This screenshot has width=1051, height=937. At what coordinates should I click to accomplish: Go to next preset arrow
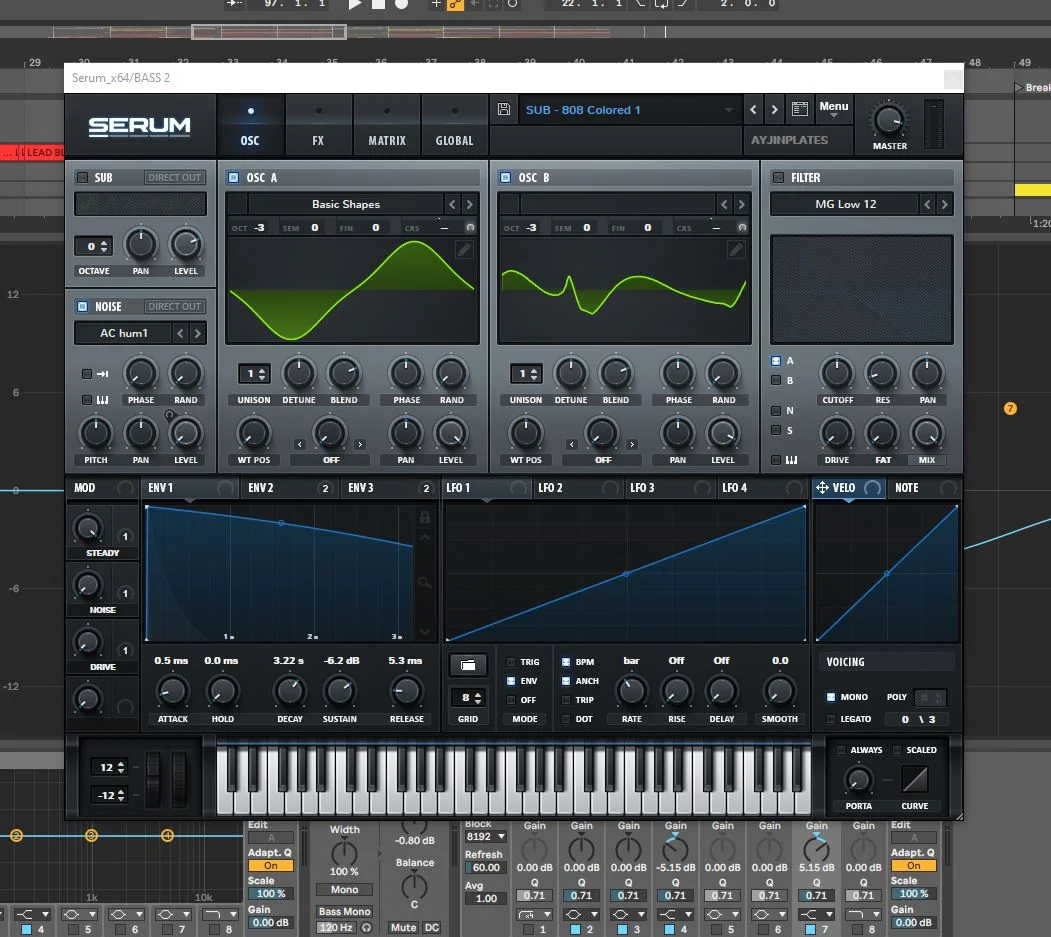click(775, 109)
